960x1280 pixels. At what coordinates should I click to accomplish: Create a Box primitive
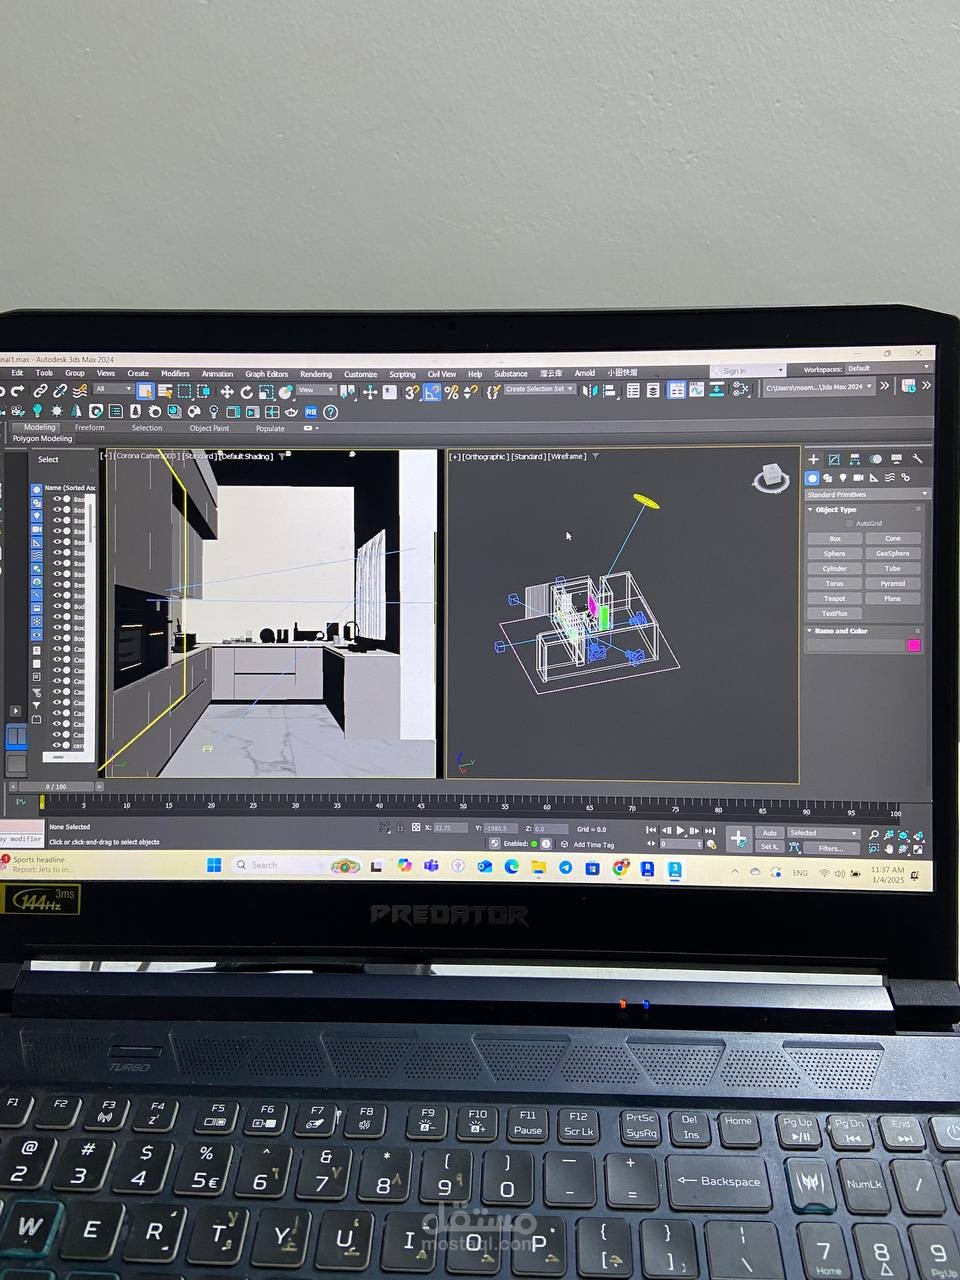click(835, 538)
